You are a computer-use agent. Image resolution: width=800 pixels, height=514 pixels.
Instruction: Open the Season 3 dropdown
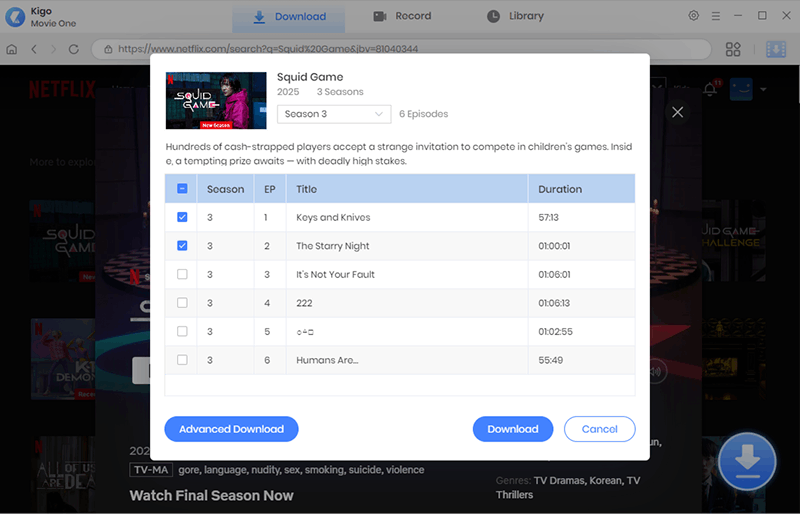pyautogui.click(x=334, y=114)
